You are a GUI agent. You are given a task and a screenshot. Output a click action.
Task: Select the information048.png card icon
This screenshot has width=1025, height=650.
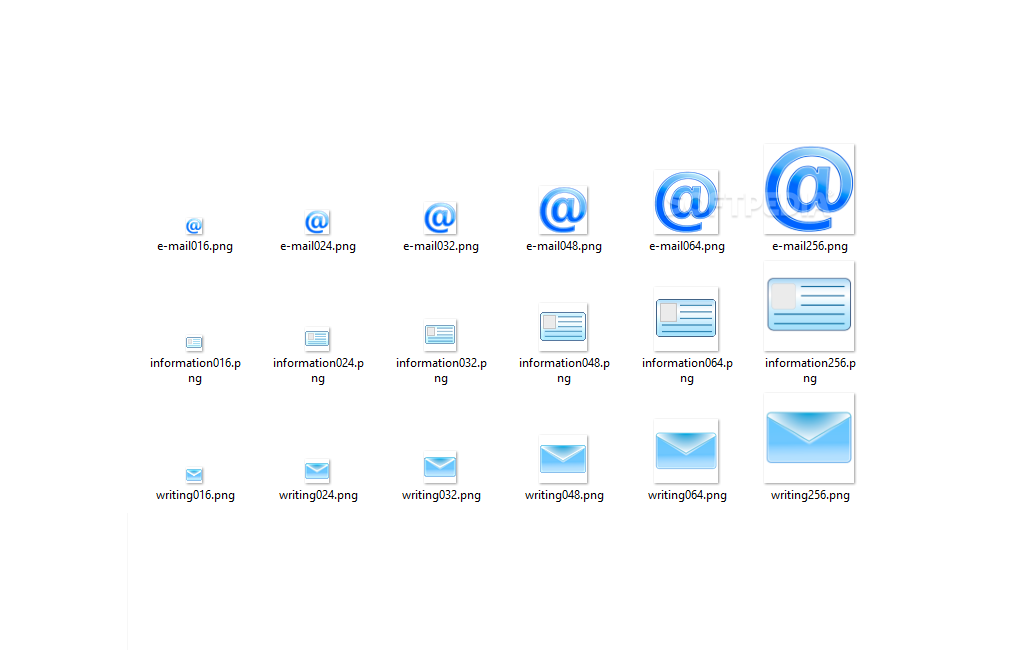tap(563, 327)
